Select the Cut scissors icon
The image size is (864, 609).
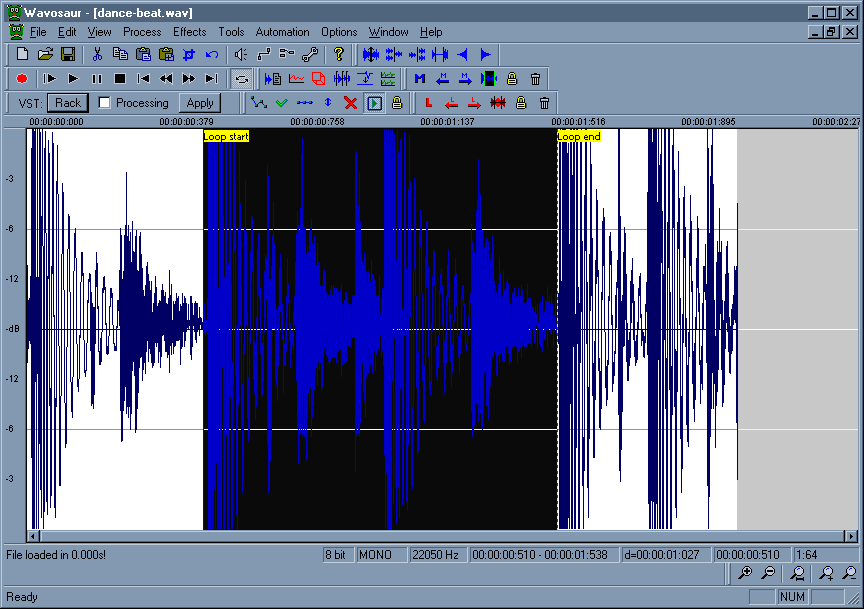98,54
